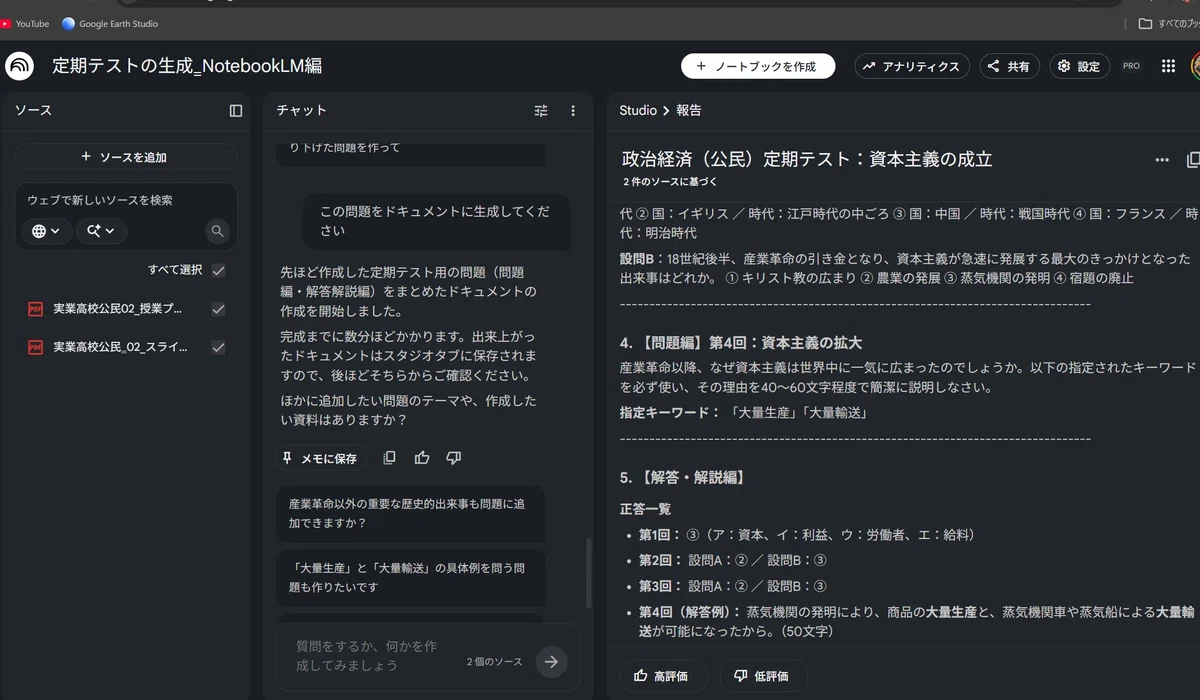Toggle すべて選択 checkbox
Image resolution: width=1200 pixels, height=700 pixels.
coord(218,270)
